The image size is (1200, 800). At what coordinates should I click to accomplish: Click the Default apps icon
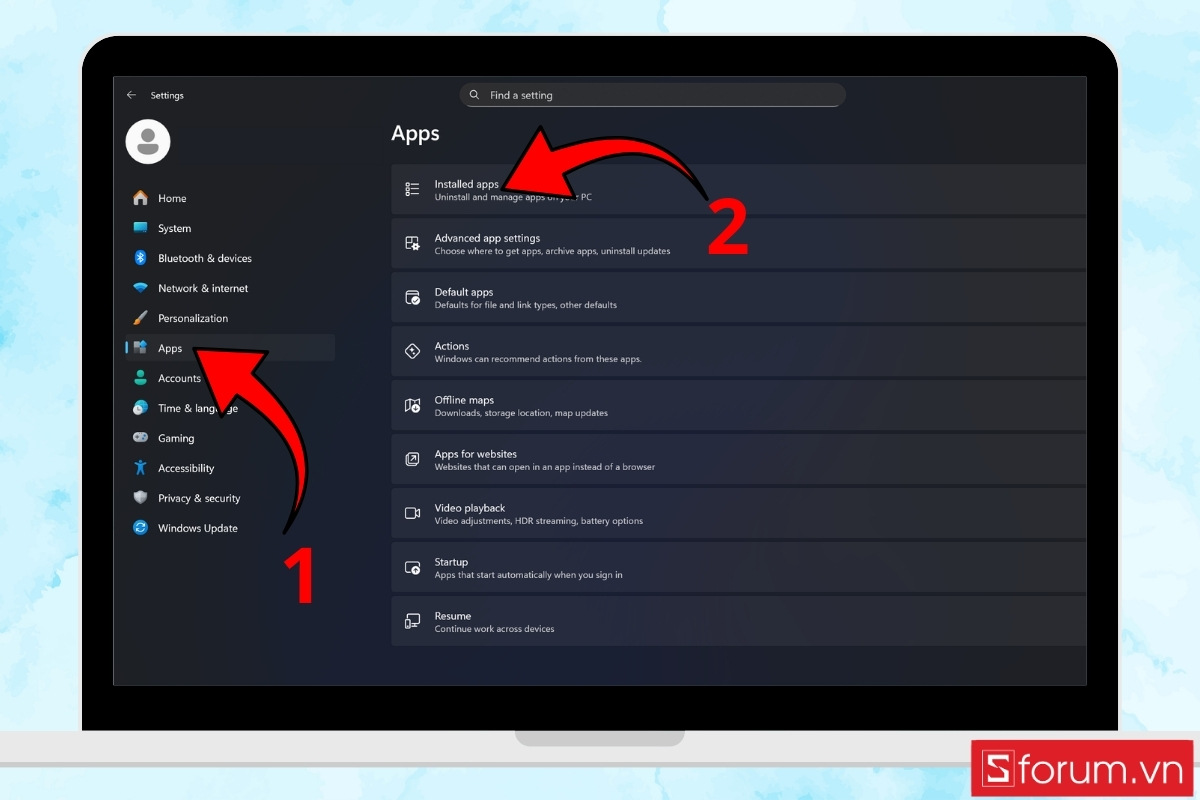point(412,297)
